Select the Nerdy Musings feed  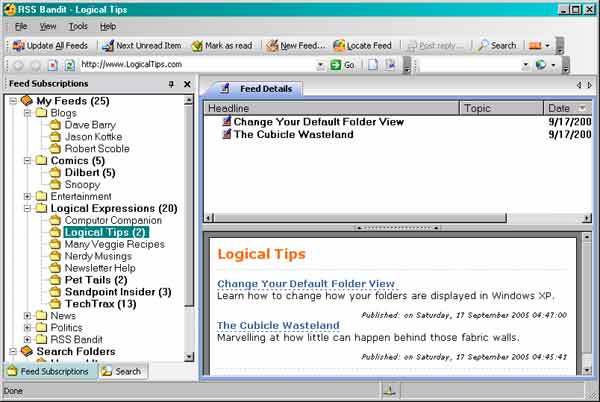(x=98, y=256)
